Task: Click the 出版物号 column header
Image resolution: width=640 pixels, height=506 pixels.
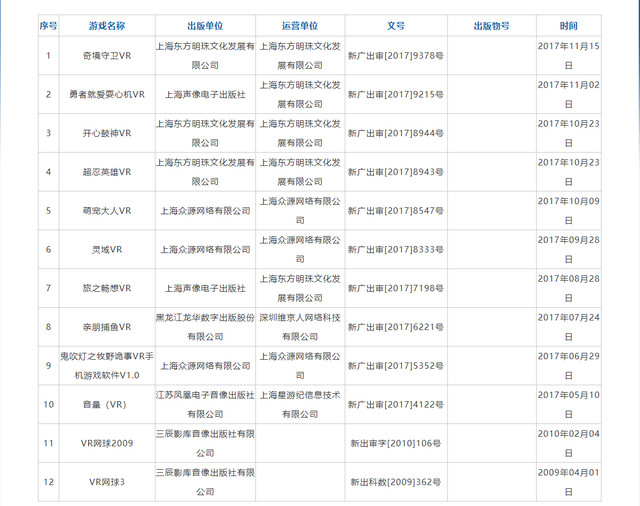Action: (492, 26)
